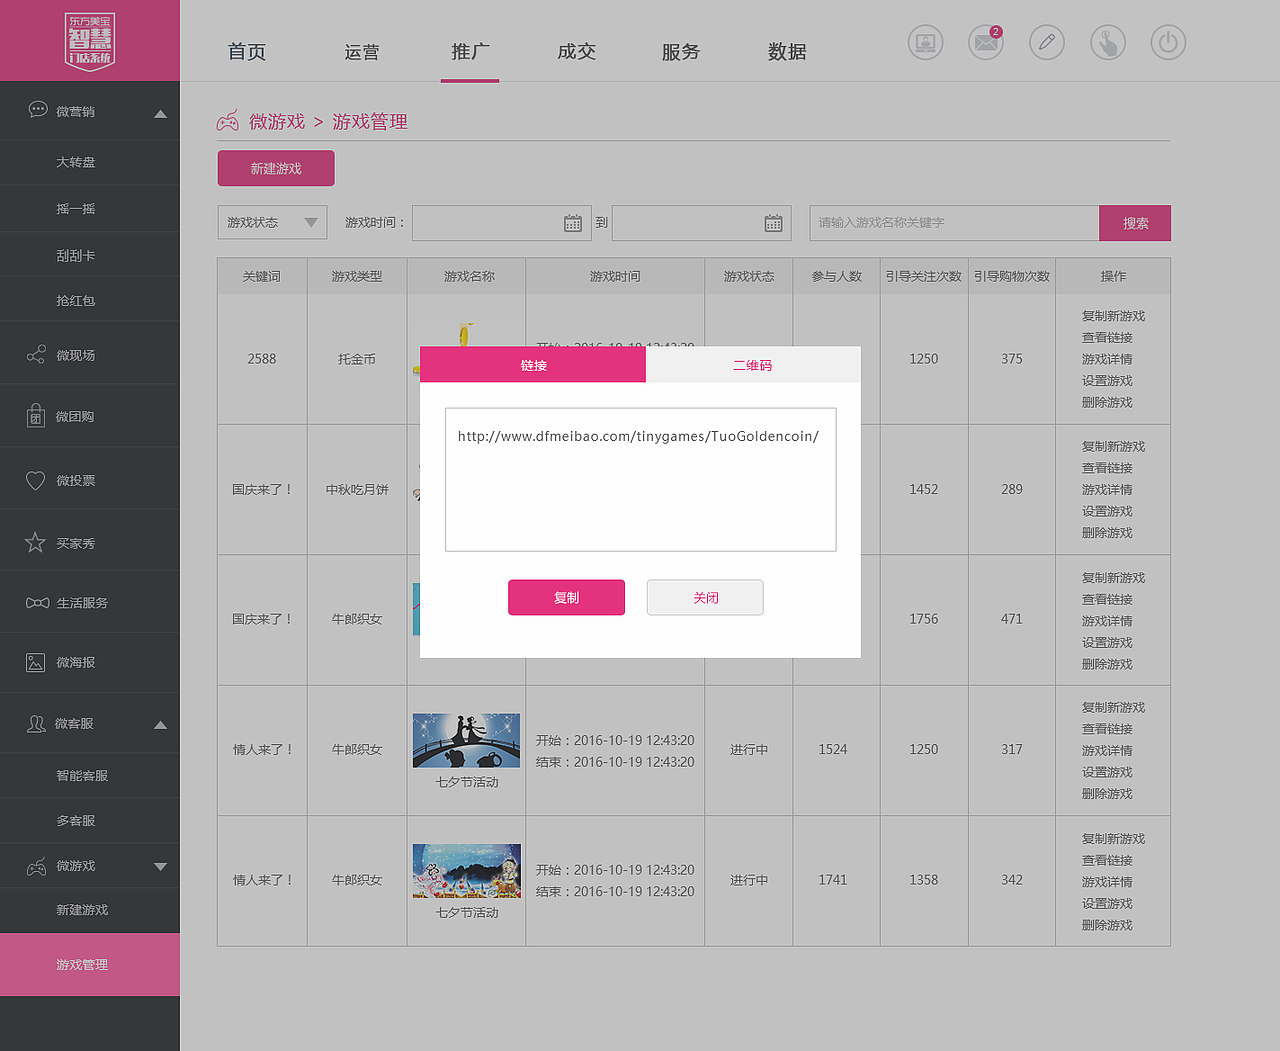
Task: Click the 生活服务 bow icon
Action: (37, 603)
